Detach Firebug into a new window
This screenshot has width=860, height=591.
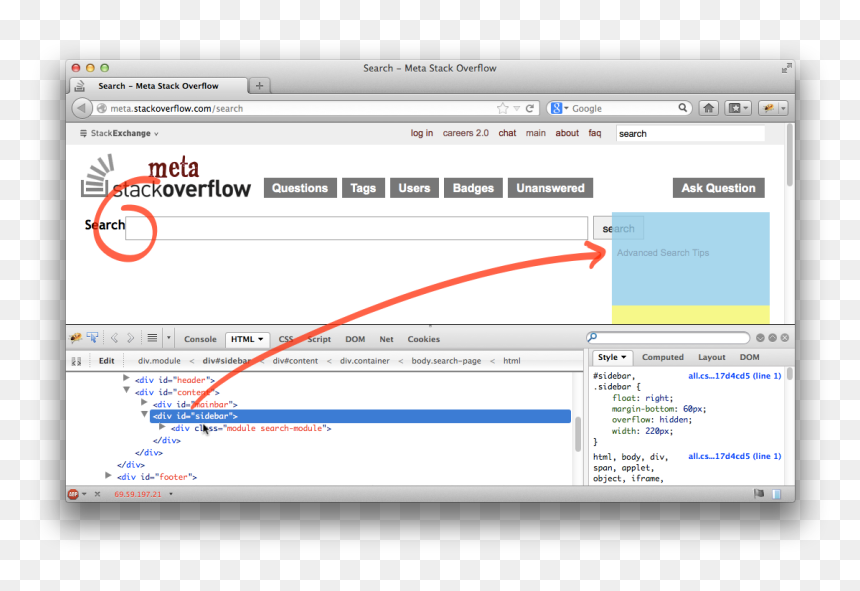[x=772, y=338]
